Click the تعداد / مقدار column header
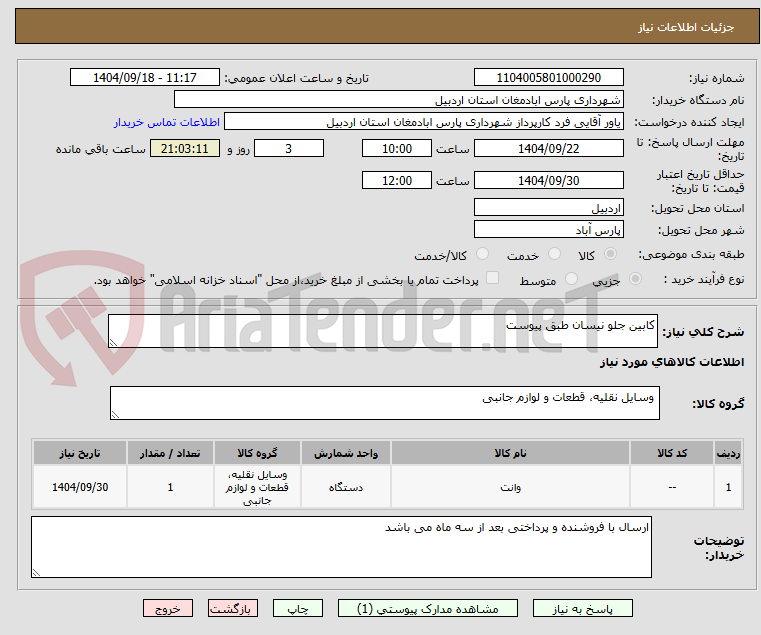 pyautogui.click(x=170, y=453)
